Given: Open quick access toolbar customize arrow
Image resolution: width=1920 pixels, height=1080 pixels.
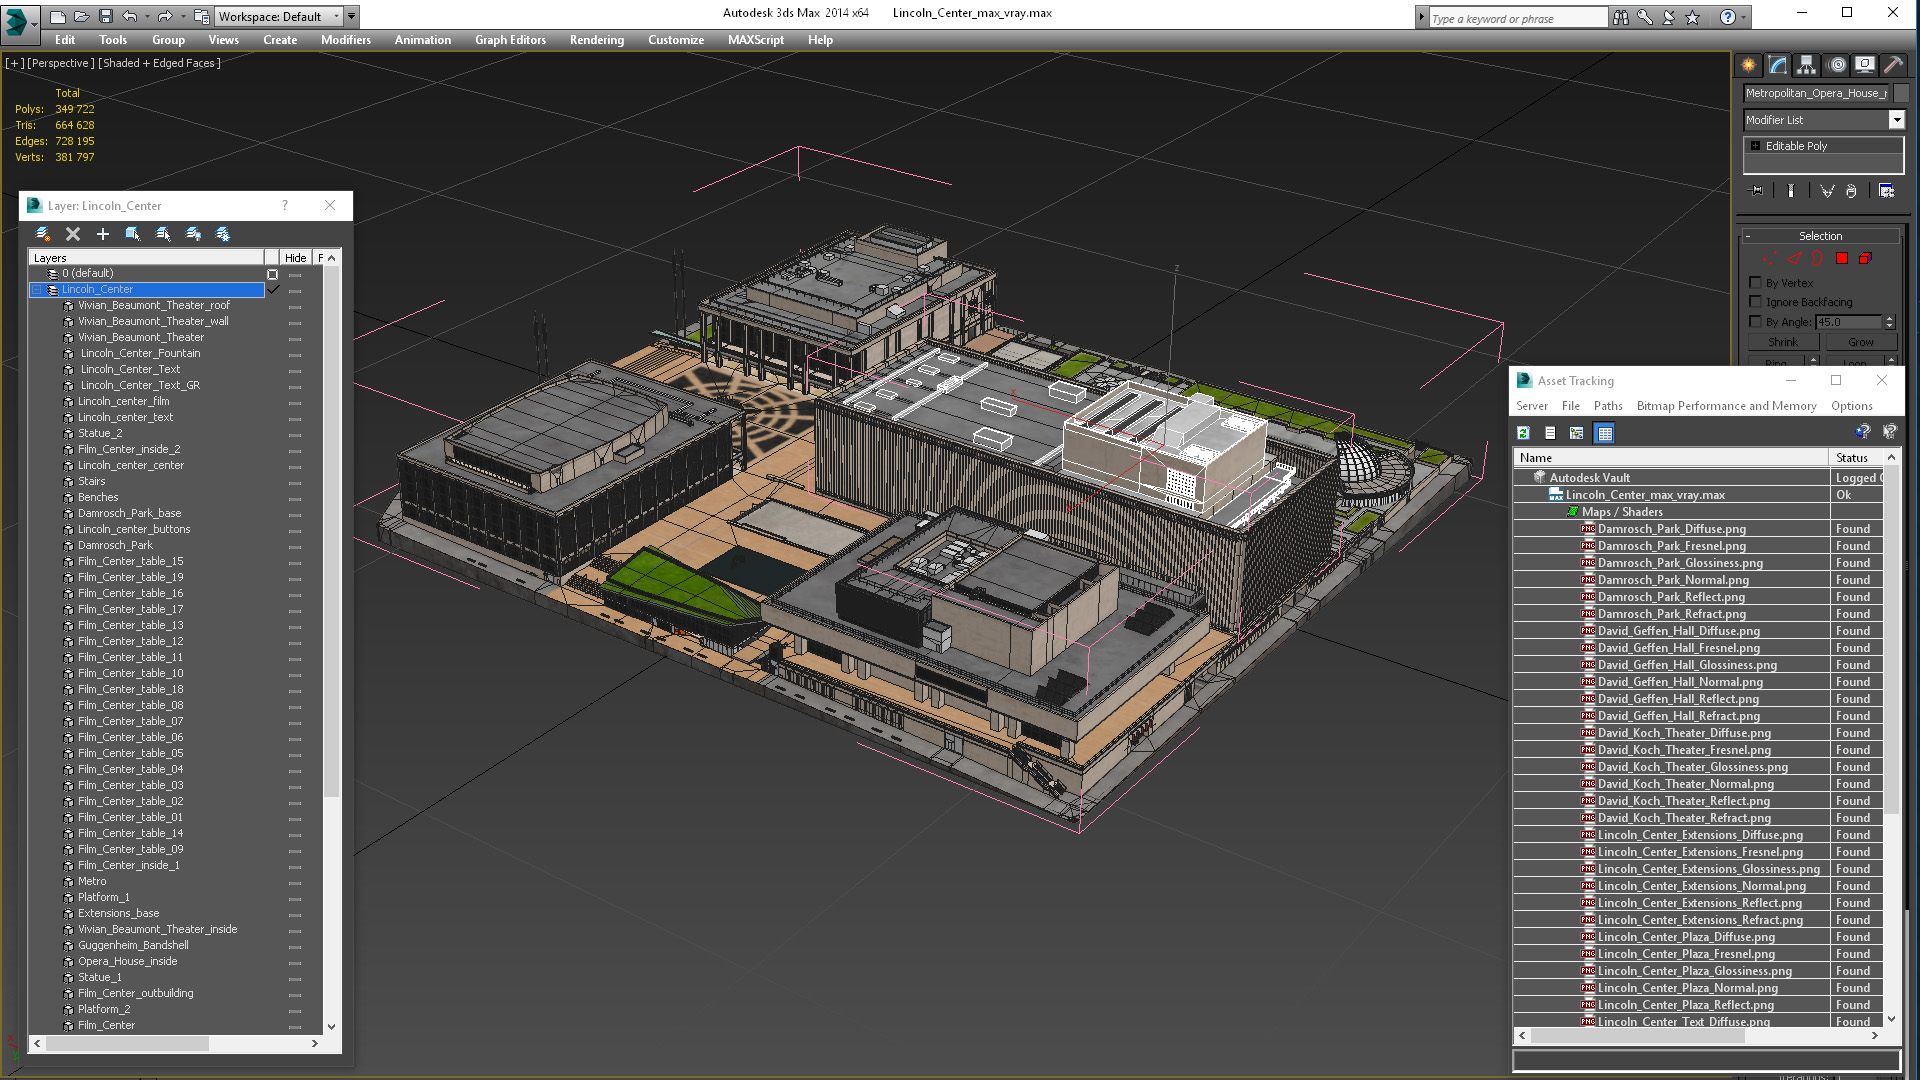Looking at the screenshot, I should 352,16.
